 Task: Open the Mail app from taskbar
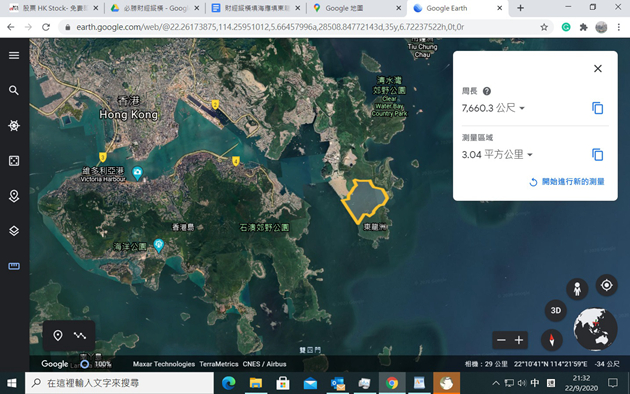(310, 383)
